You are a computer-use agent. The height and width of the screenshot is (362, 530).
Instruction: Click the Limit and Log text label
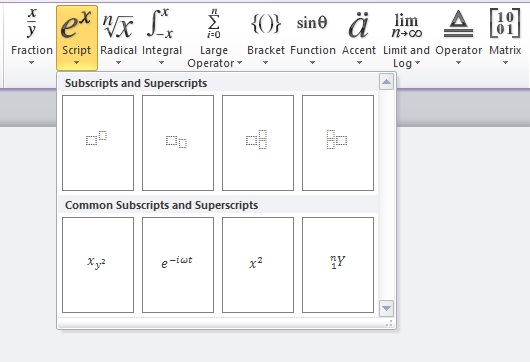[406, 57]
